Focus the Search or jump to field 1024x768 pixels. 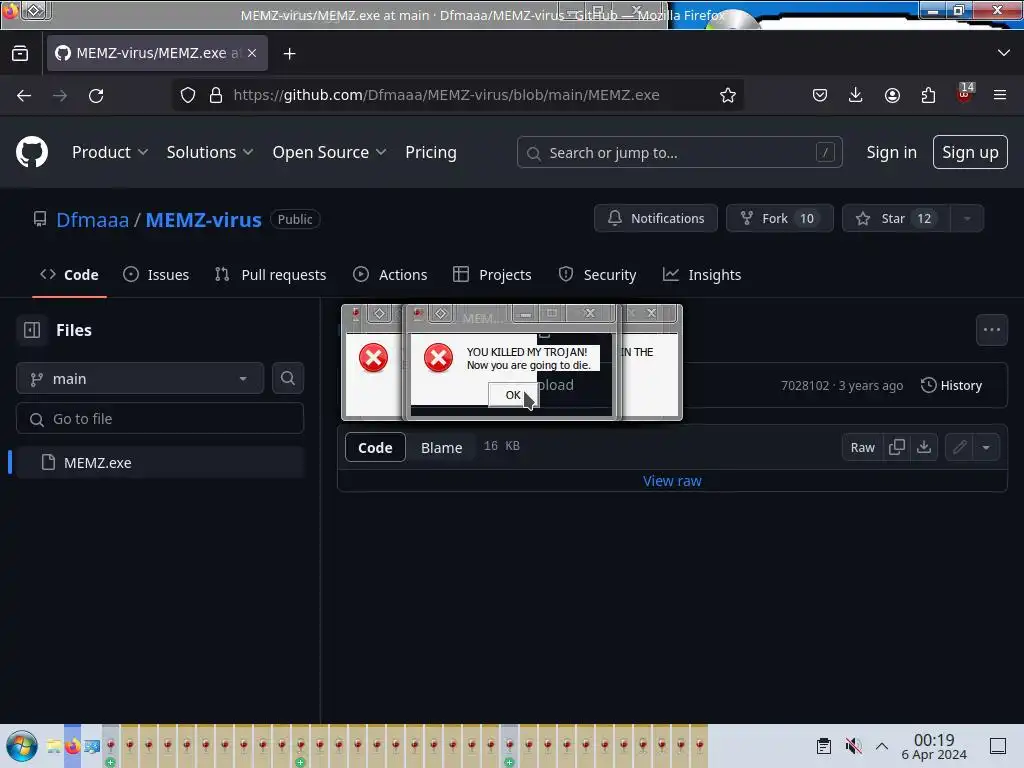[x=679, y=153]
